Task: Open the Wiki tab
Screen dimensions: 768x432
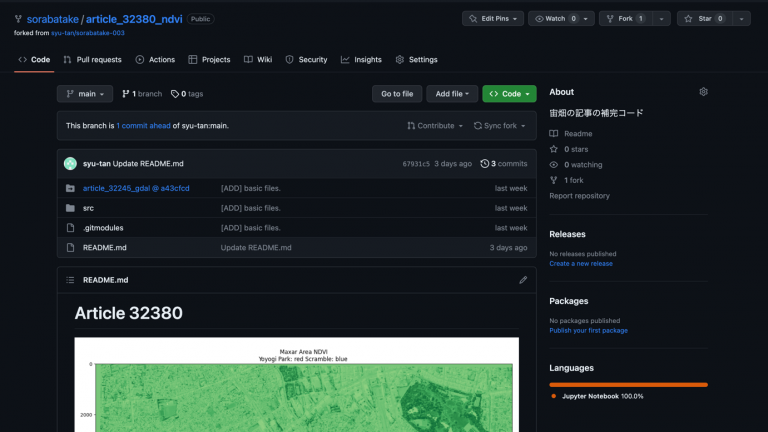Action: (x=258, y=59)
